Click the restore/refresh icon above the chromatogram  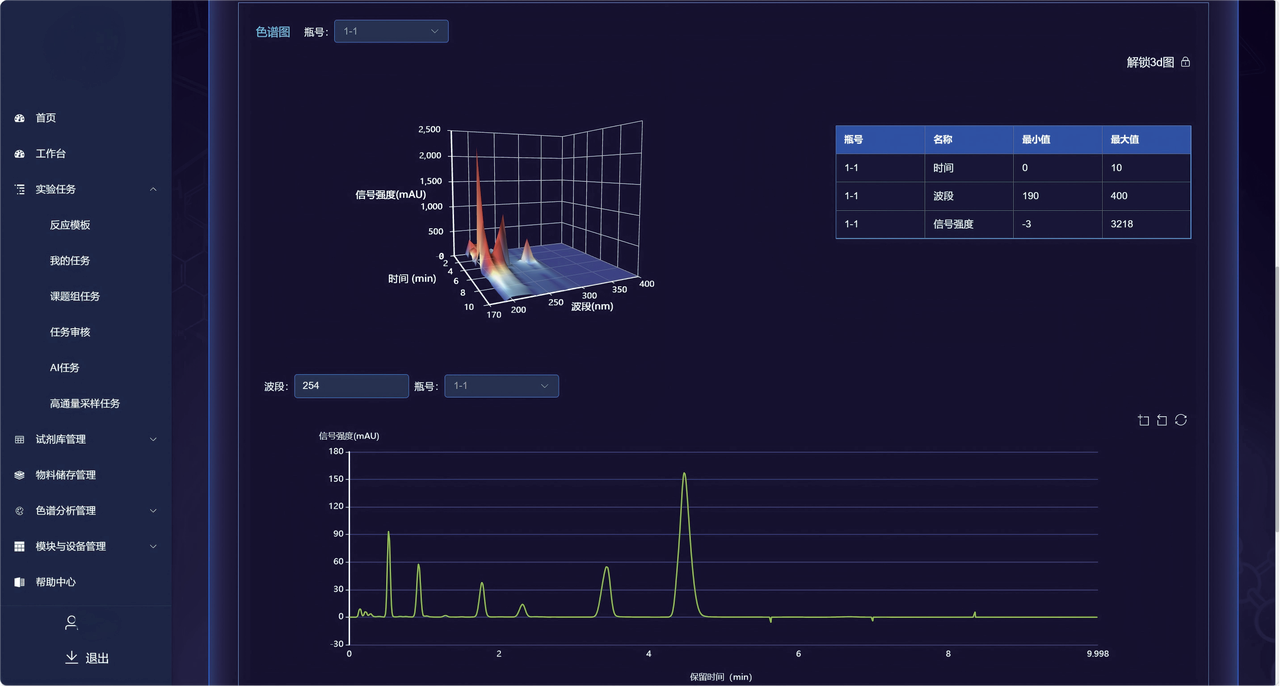tap(1181, 420)
